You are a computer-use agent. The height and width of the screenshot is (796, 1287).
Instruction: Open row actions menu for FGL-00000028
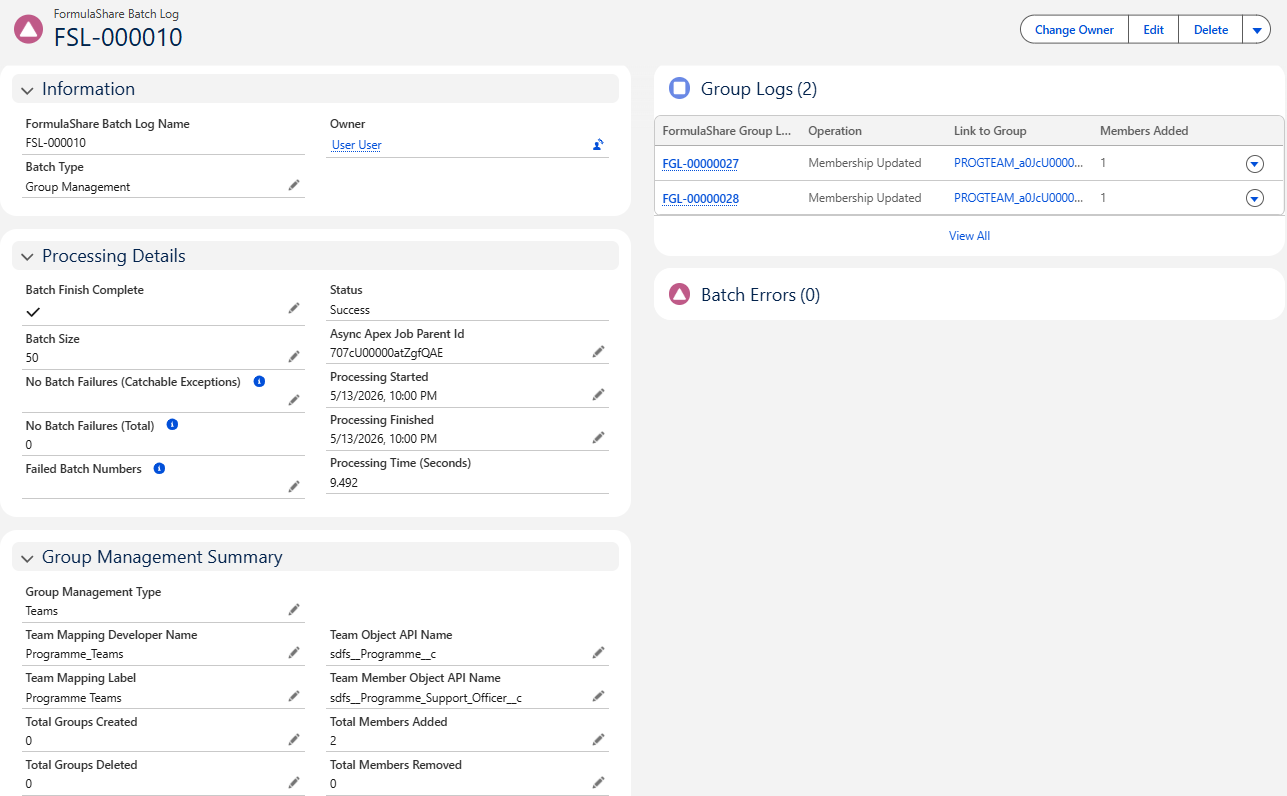1255,199
